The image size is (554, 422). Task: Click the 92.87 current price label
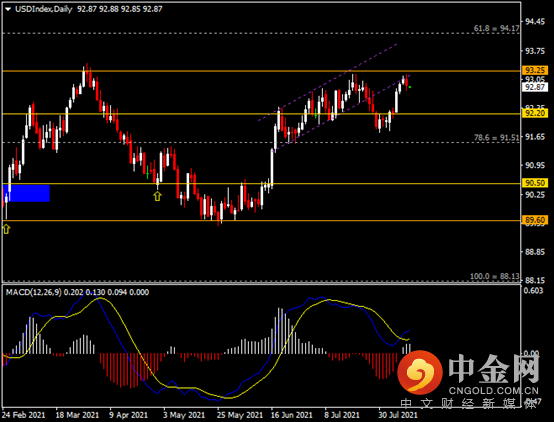(535, 87)
